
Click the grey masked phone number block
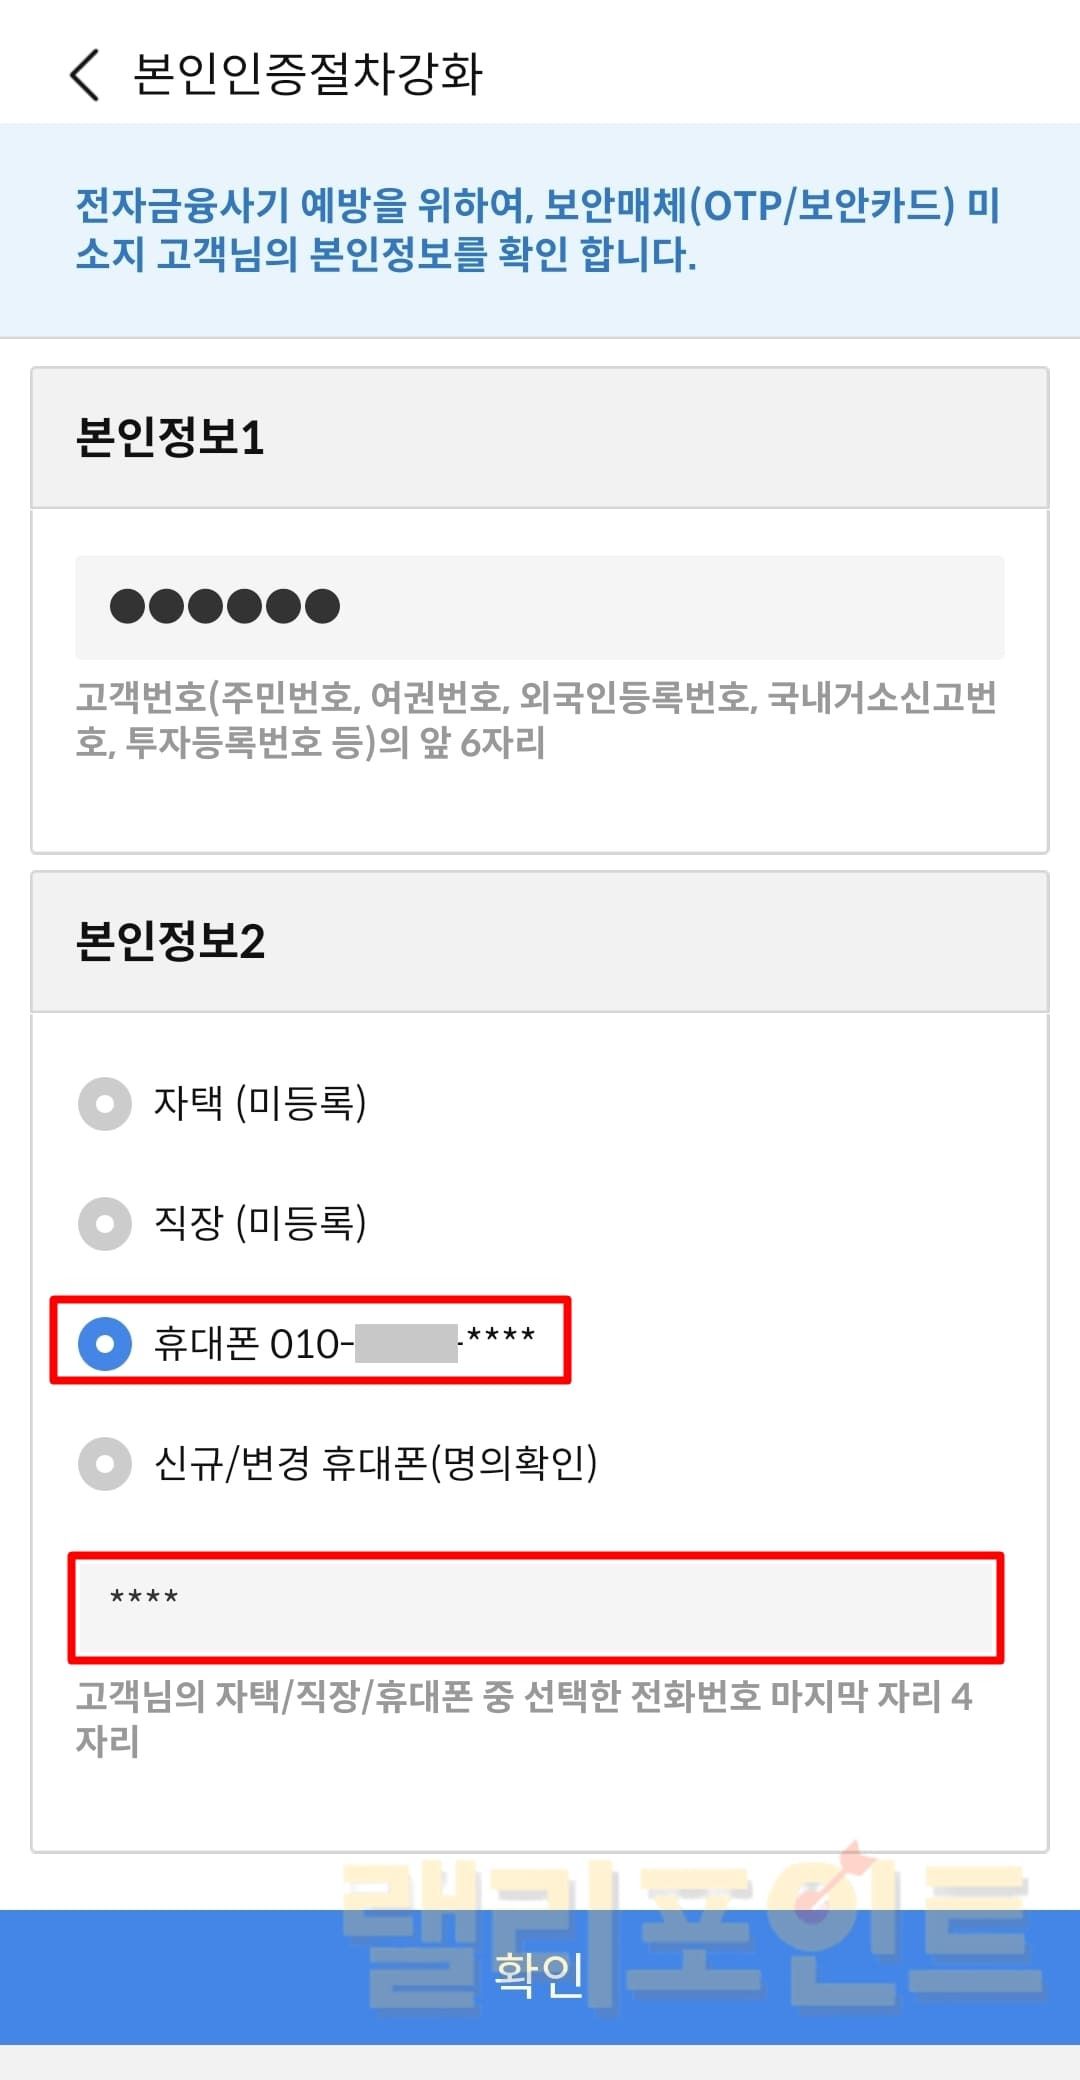[x=406, y=1344]
